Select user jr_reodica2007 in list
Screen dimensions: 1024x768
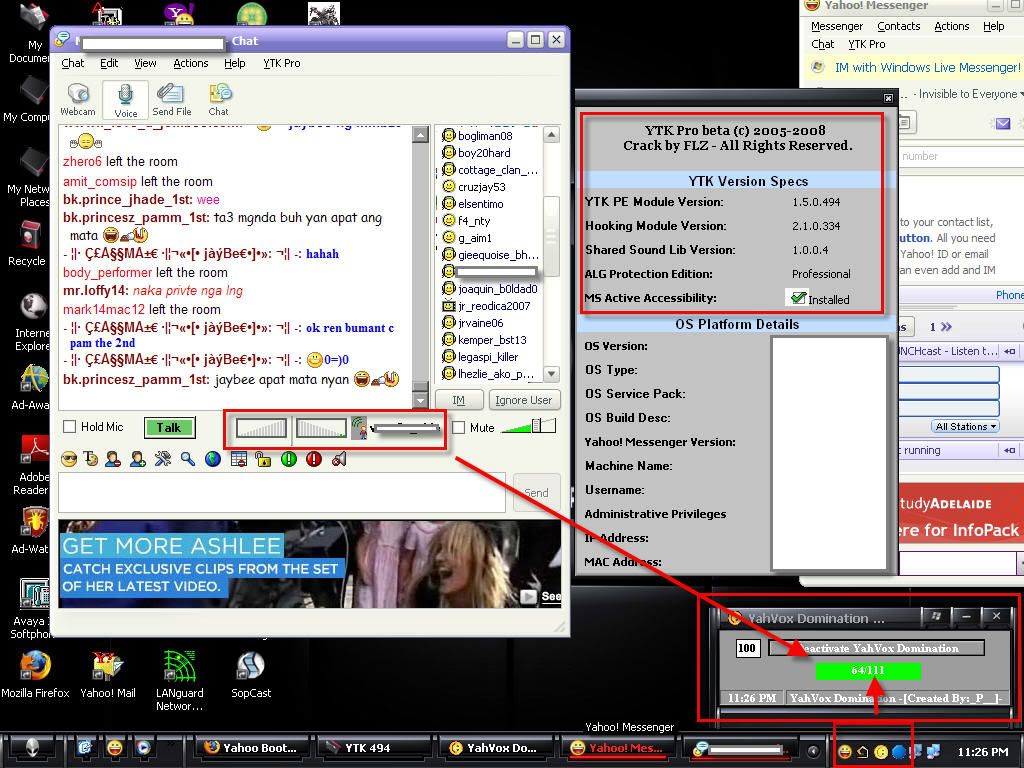pyautogui.click(x=494, y=306)
